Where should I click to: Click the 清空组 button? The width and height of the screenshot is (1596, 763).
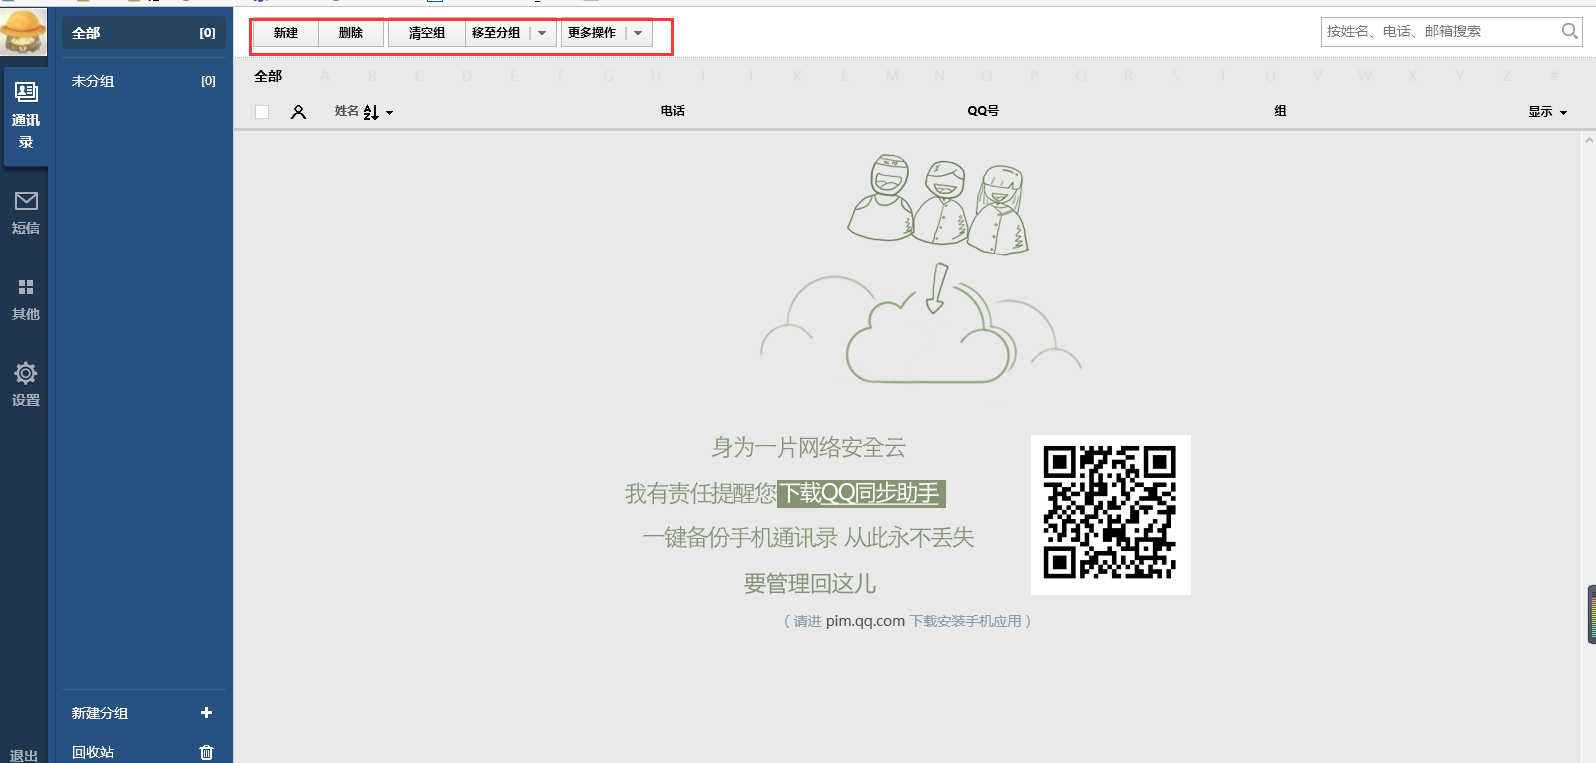point(427,33)
